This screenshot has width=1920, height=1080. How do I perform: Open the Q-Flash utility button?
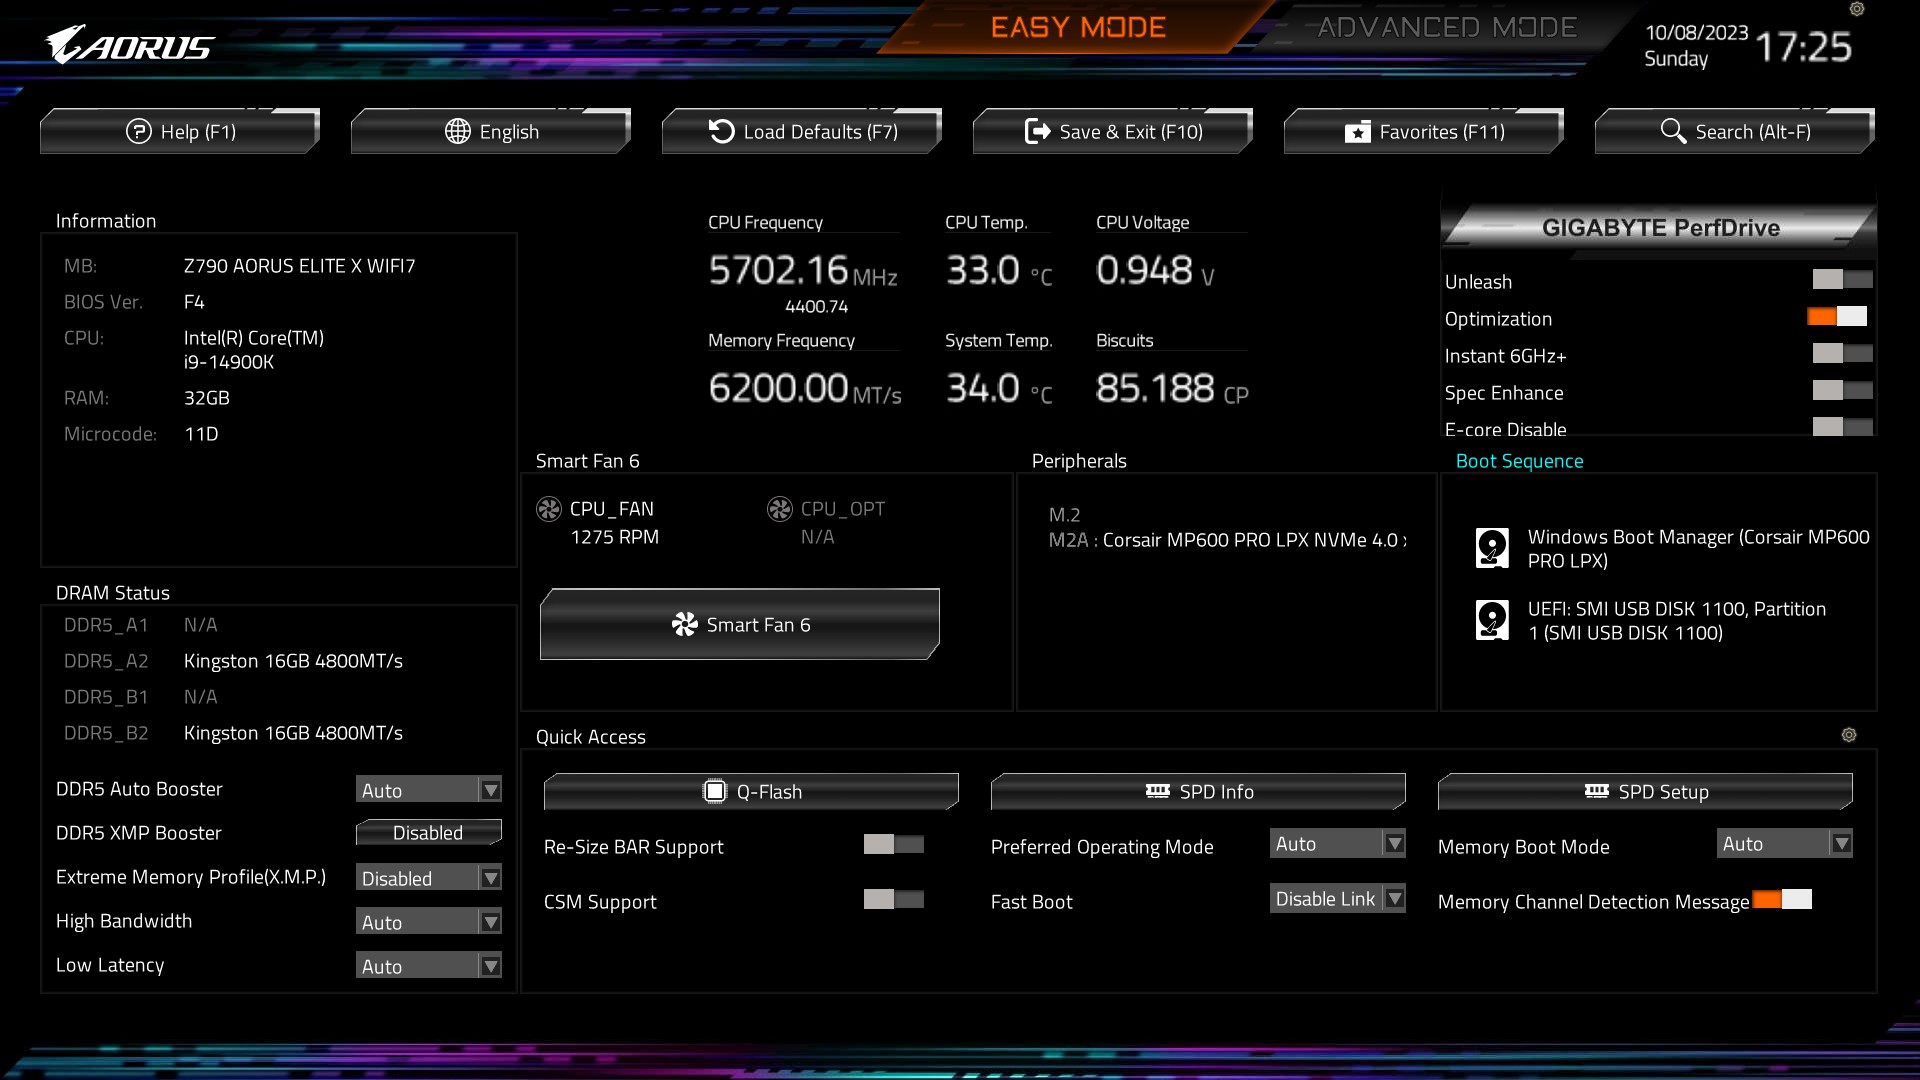[751, 792]
